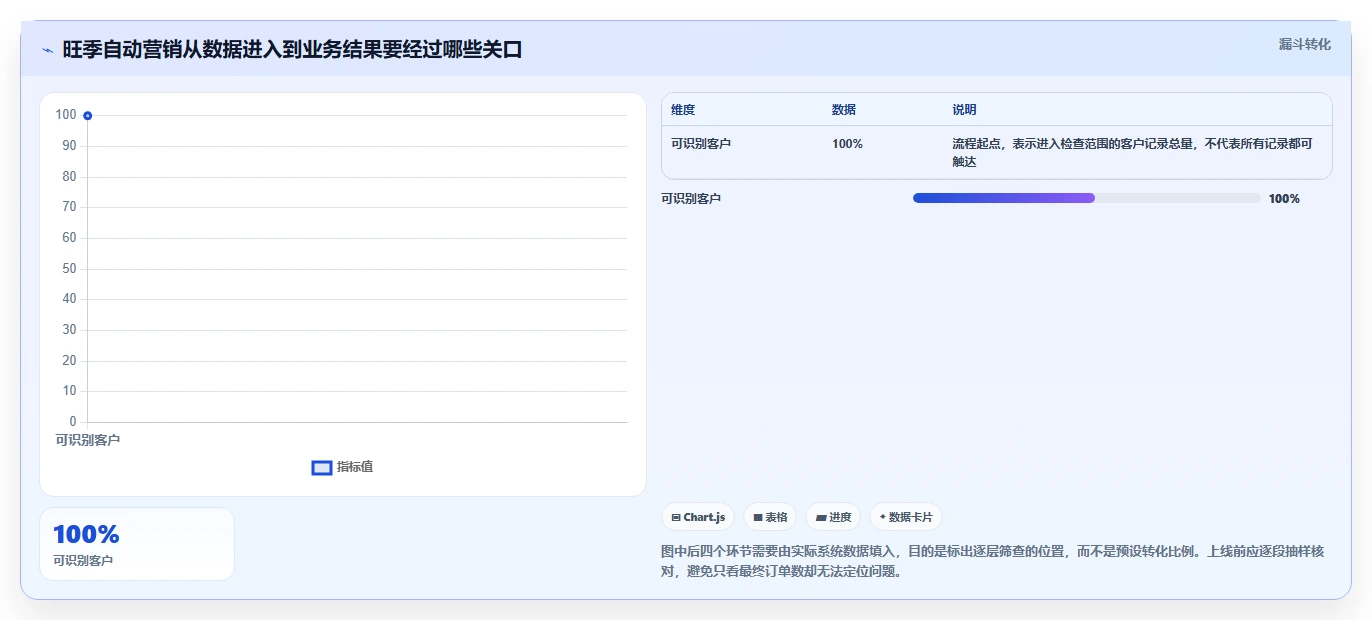Click the y-axis label 0
The height and width of the screenshot is (620, 1372).
[x=73, y=422]
